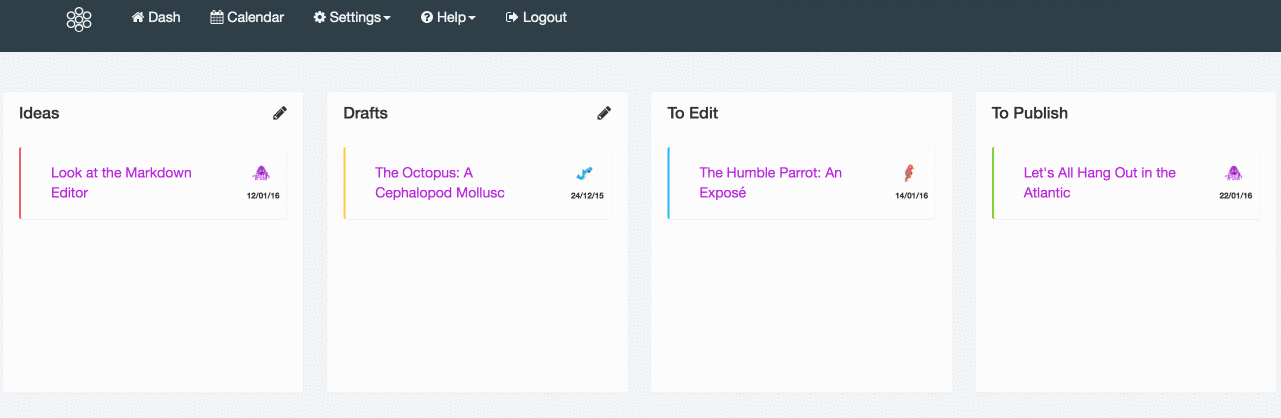The image size is (1281, 418).
Task: Open 'The Octopus: A Cephalopod Mollusc' draft
Action: (440, 183)
